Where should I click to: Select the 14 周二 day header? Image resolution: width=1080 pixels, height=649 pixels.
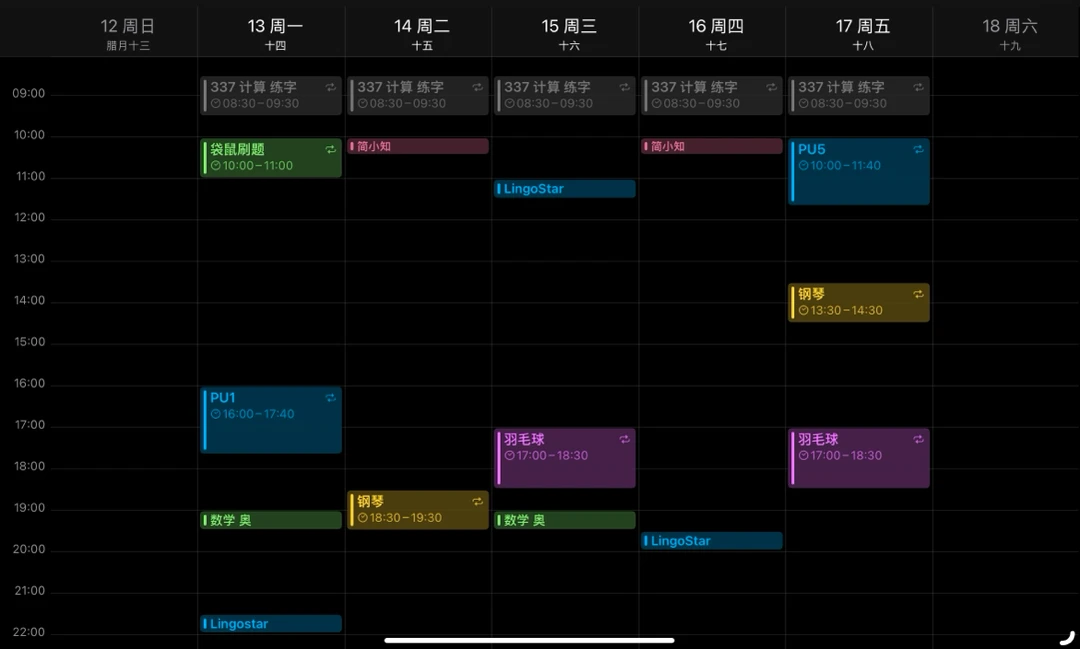click(x=422, y=34)
